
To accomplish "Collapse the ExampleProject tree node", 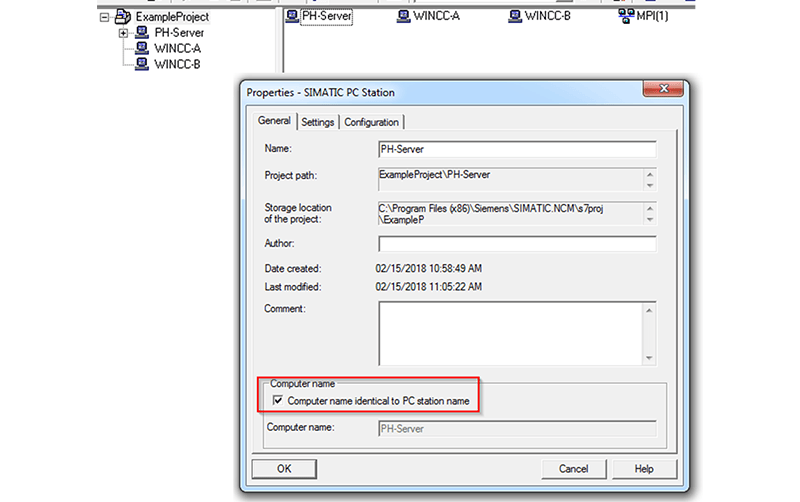I will (104, 17).
